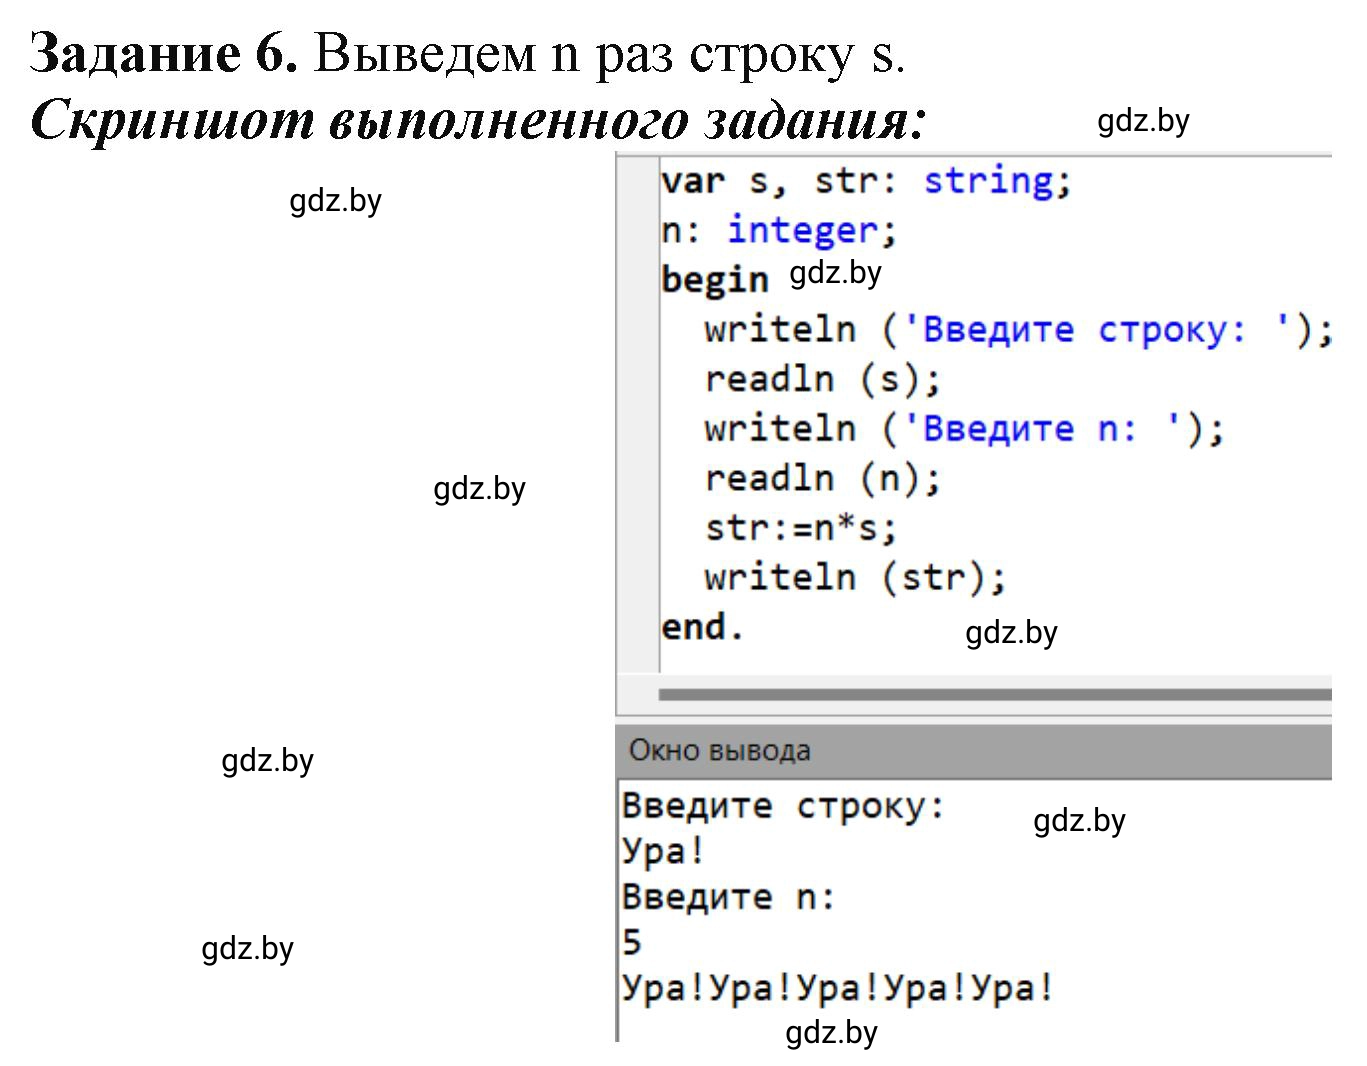Click the code line 'var s, str: string;'

pyautogui.click(x=866, y=181)
